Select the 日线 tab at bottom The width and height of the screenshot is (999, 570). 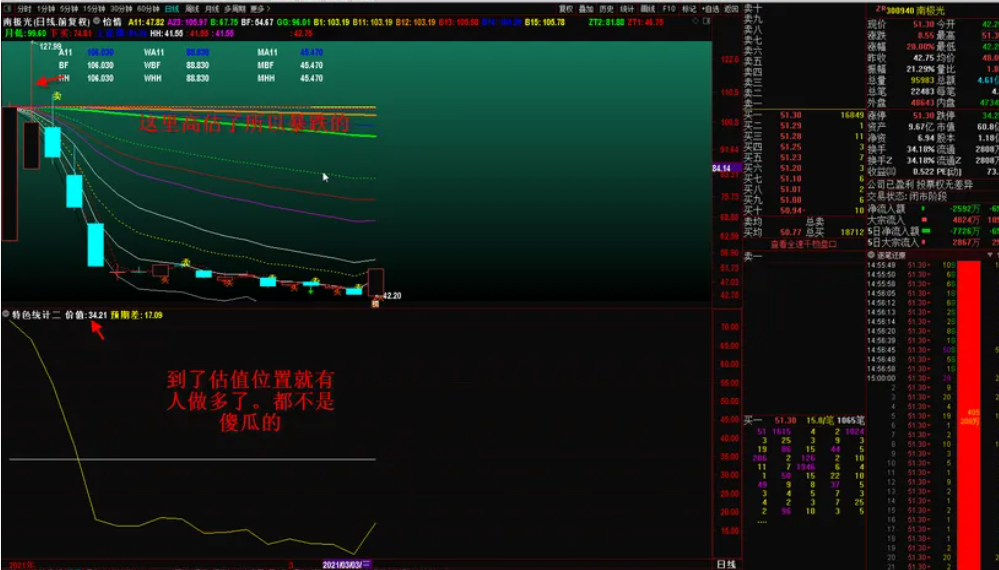point(726,564)
